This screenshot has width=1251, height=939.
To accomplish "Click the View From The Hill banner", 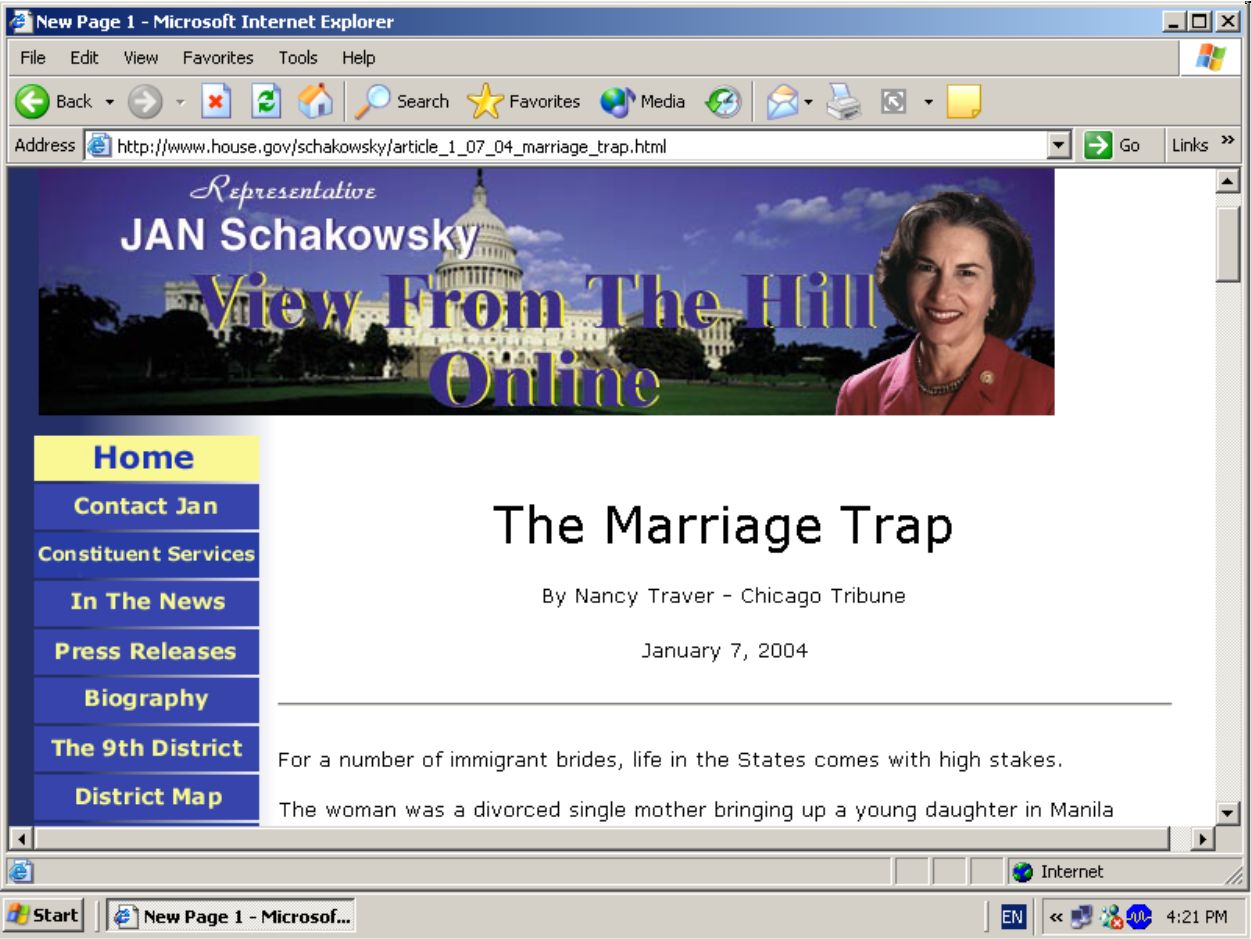I will (546, 291).
